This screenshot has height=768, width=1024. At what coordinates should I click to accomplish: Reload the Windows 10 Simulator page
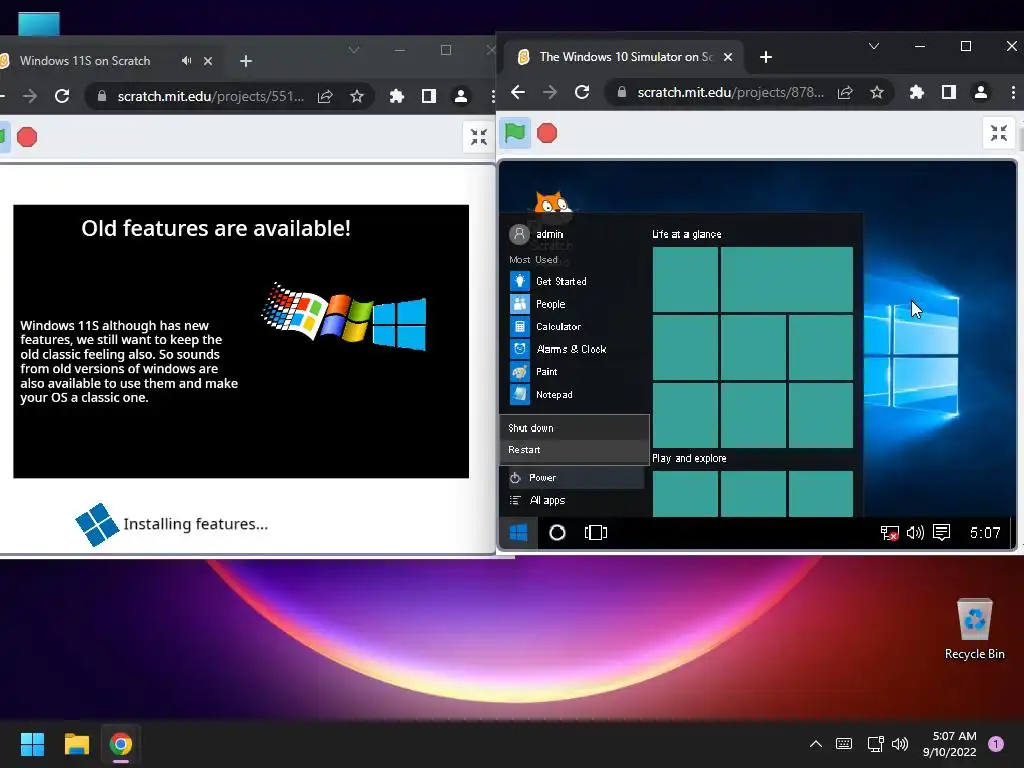click(x=582, y=92)
